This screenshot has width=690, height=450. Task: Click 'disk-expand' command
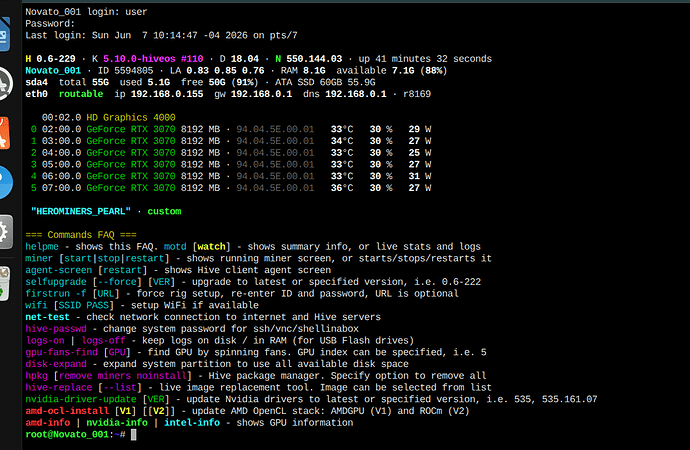click(x=56, y=364)
